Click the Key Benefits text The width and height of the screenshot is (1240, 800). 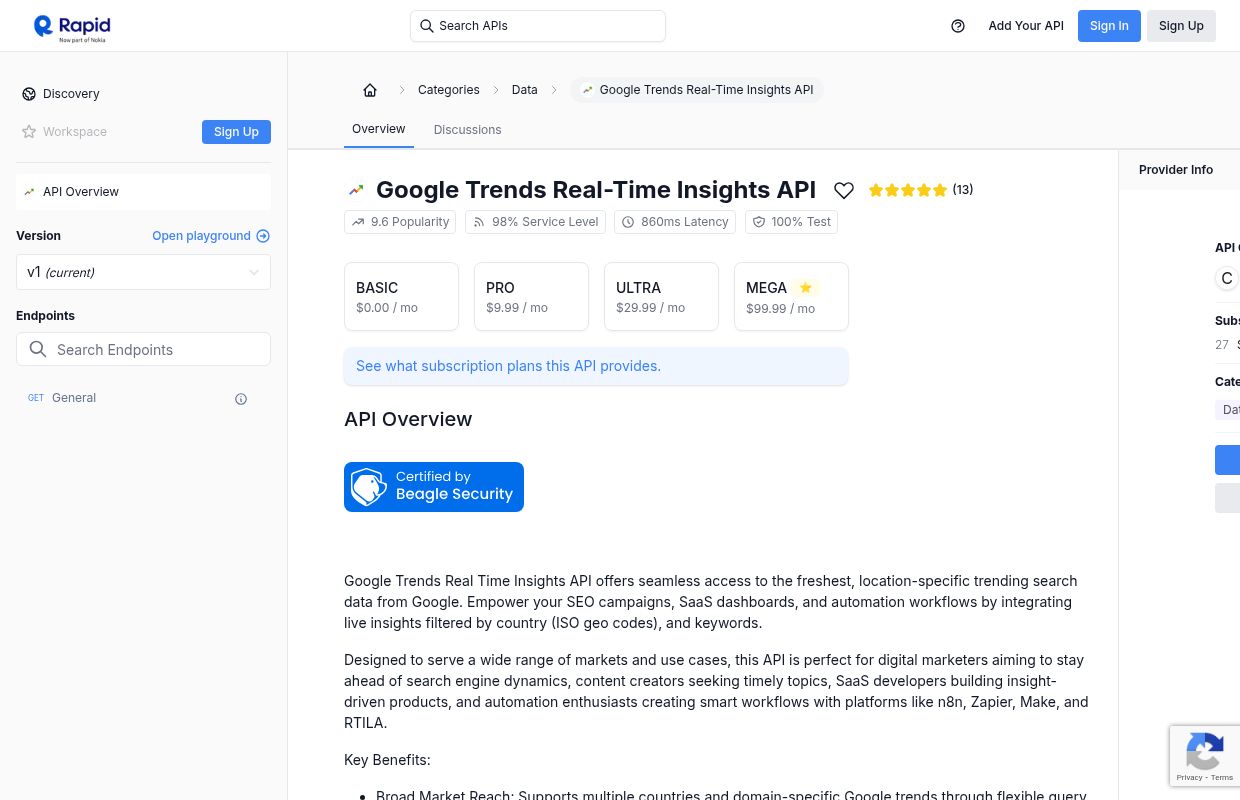click(x=387, y=760)
